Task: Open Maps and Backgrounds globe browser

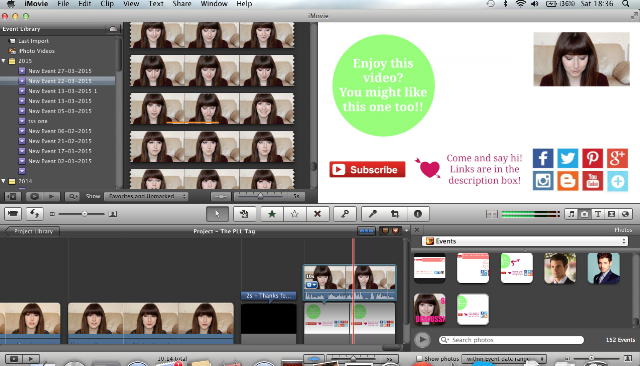Action: point(625,214)
